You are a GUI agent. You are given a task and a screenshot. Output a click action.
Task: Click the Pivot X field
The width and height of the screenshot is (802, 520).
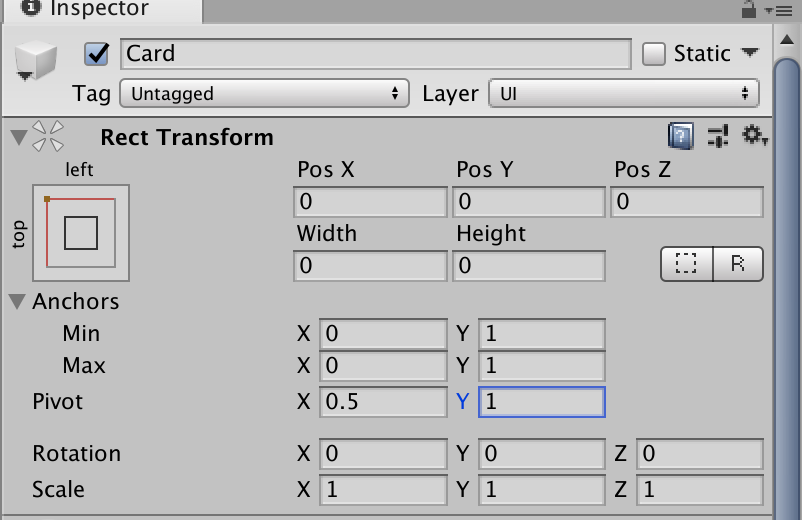383,402
